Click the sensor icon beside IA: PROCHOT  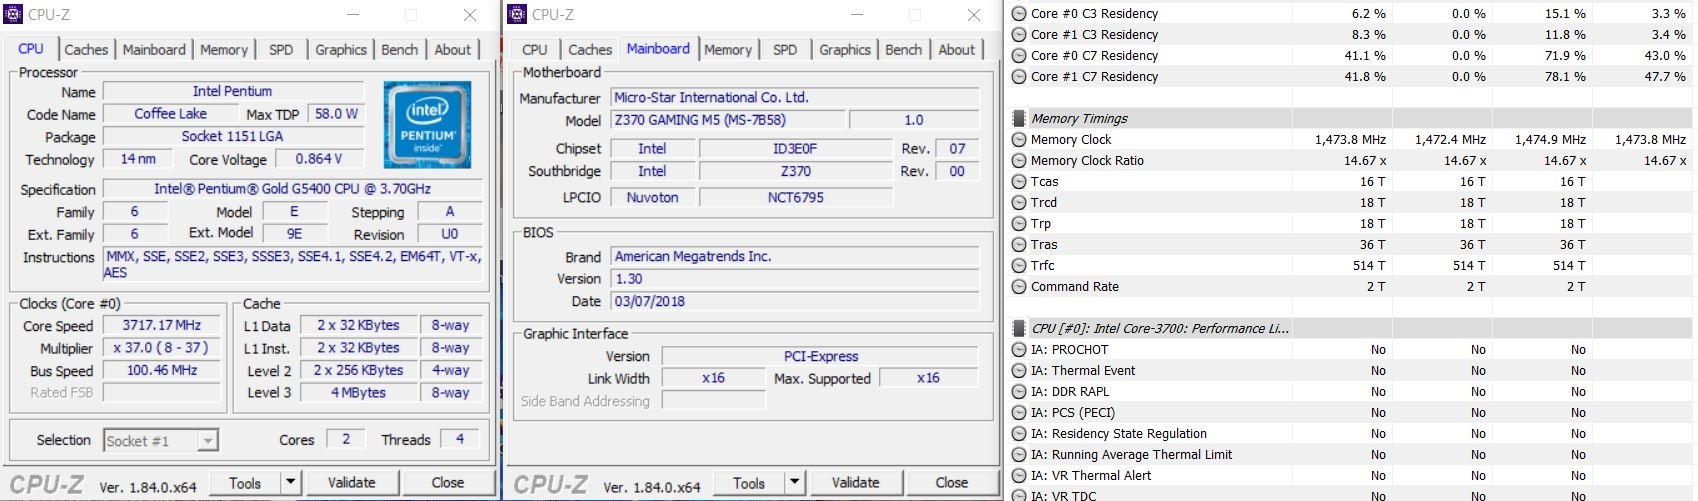(x=1019, y=350)
